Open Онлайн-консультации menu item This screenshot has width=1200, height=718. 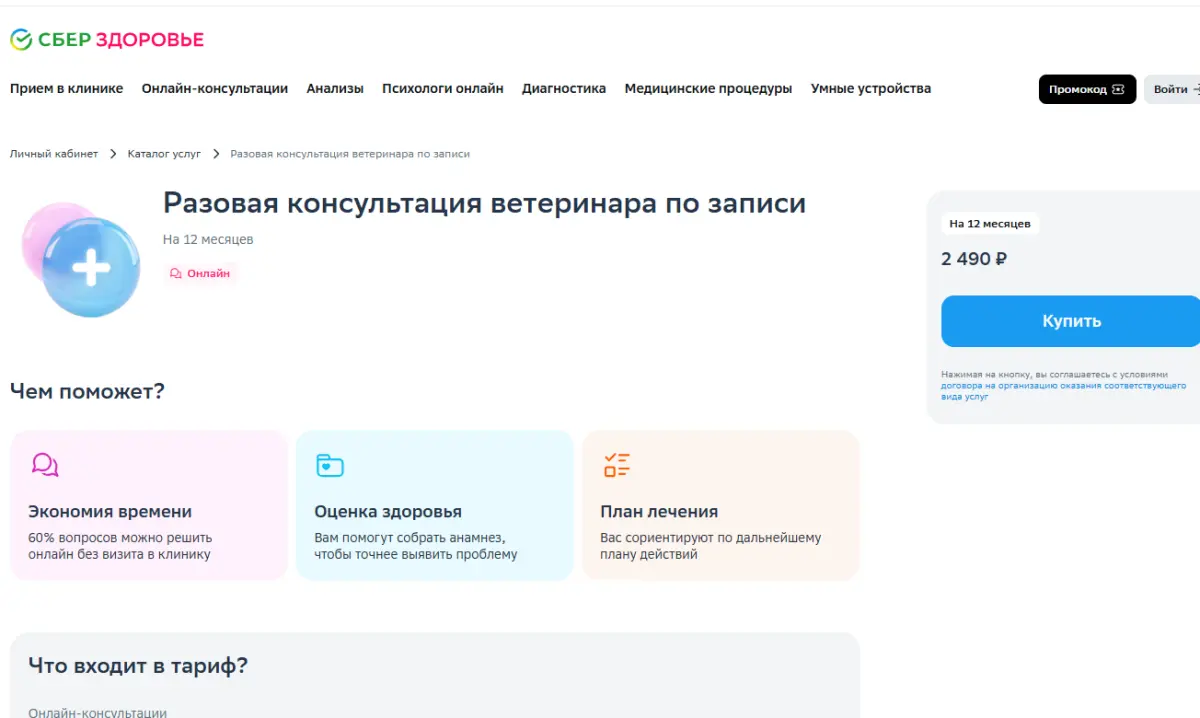pos(215,89)
